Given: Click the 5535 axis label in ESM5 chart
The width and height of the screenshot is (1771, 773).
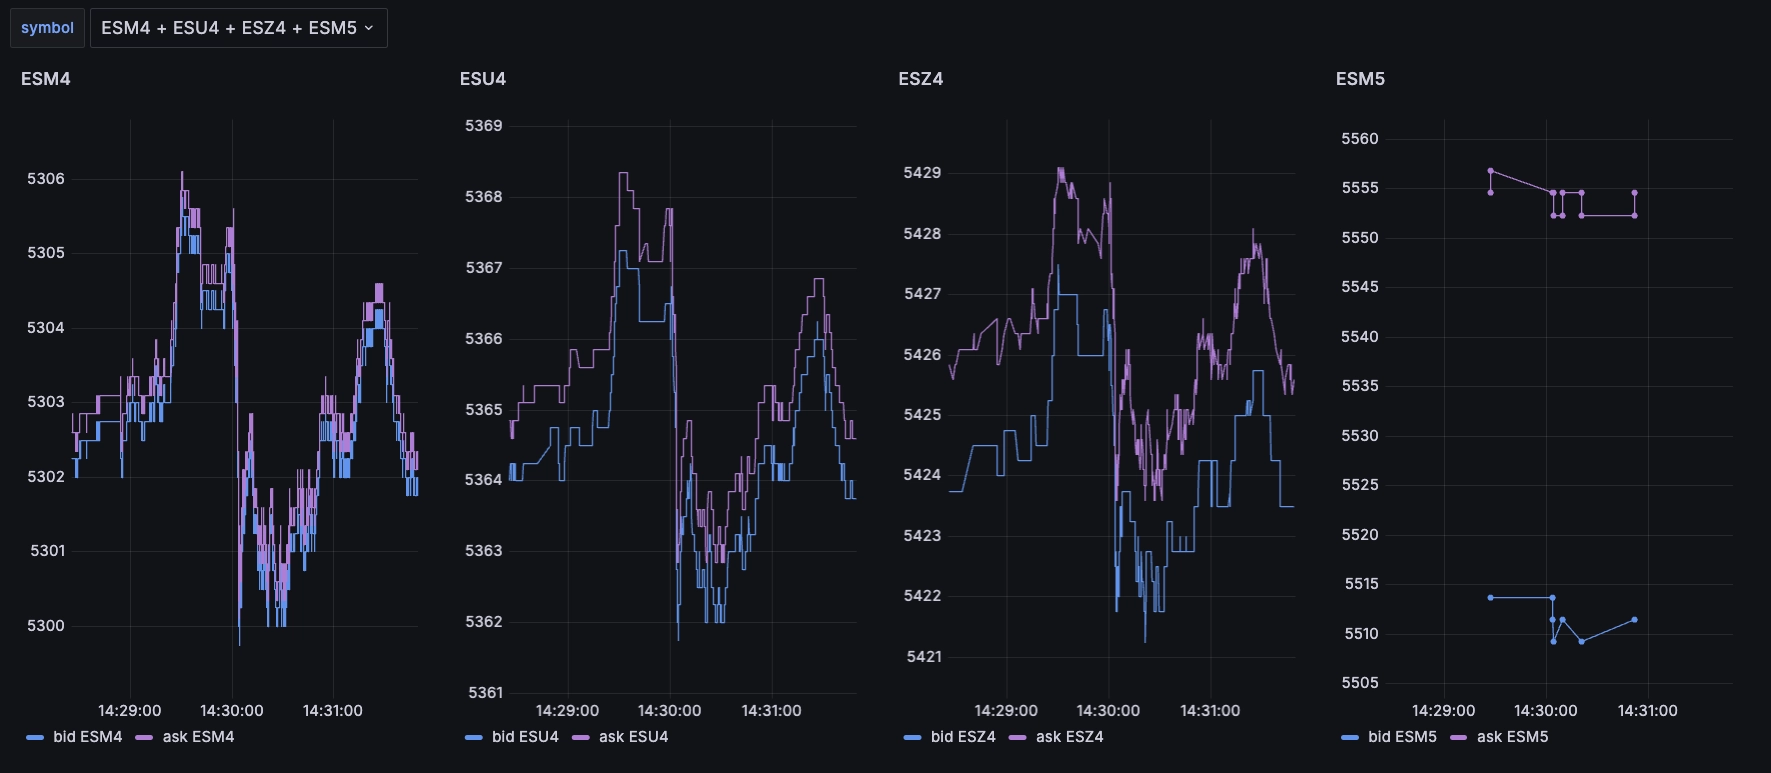Looking at the screenshot, I should pyautogui.click(x=1360, y=386).
